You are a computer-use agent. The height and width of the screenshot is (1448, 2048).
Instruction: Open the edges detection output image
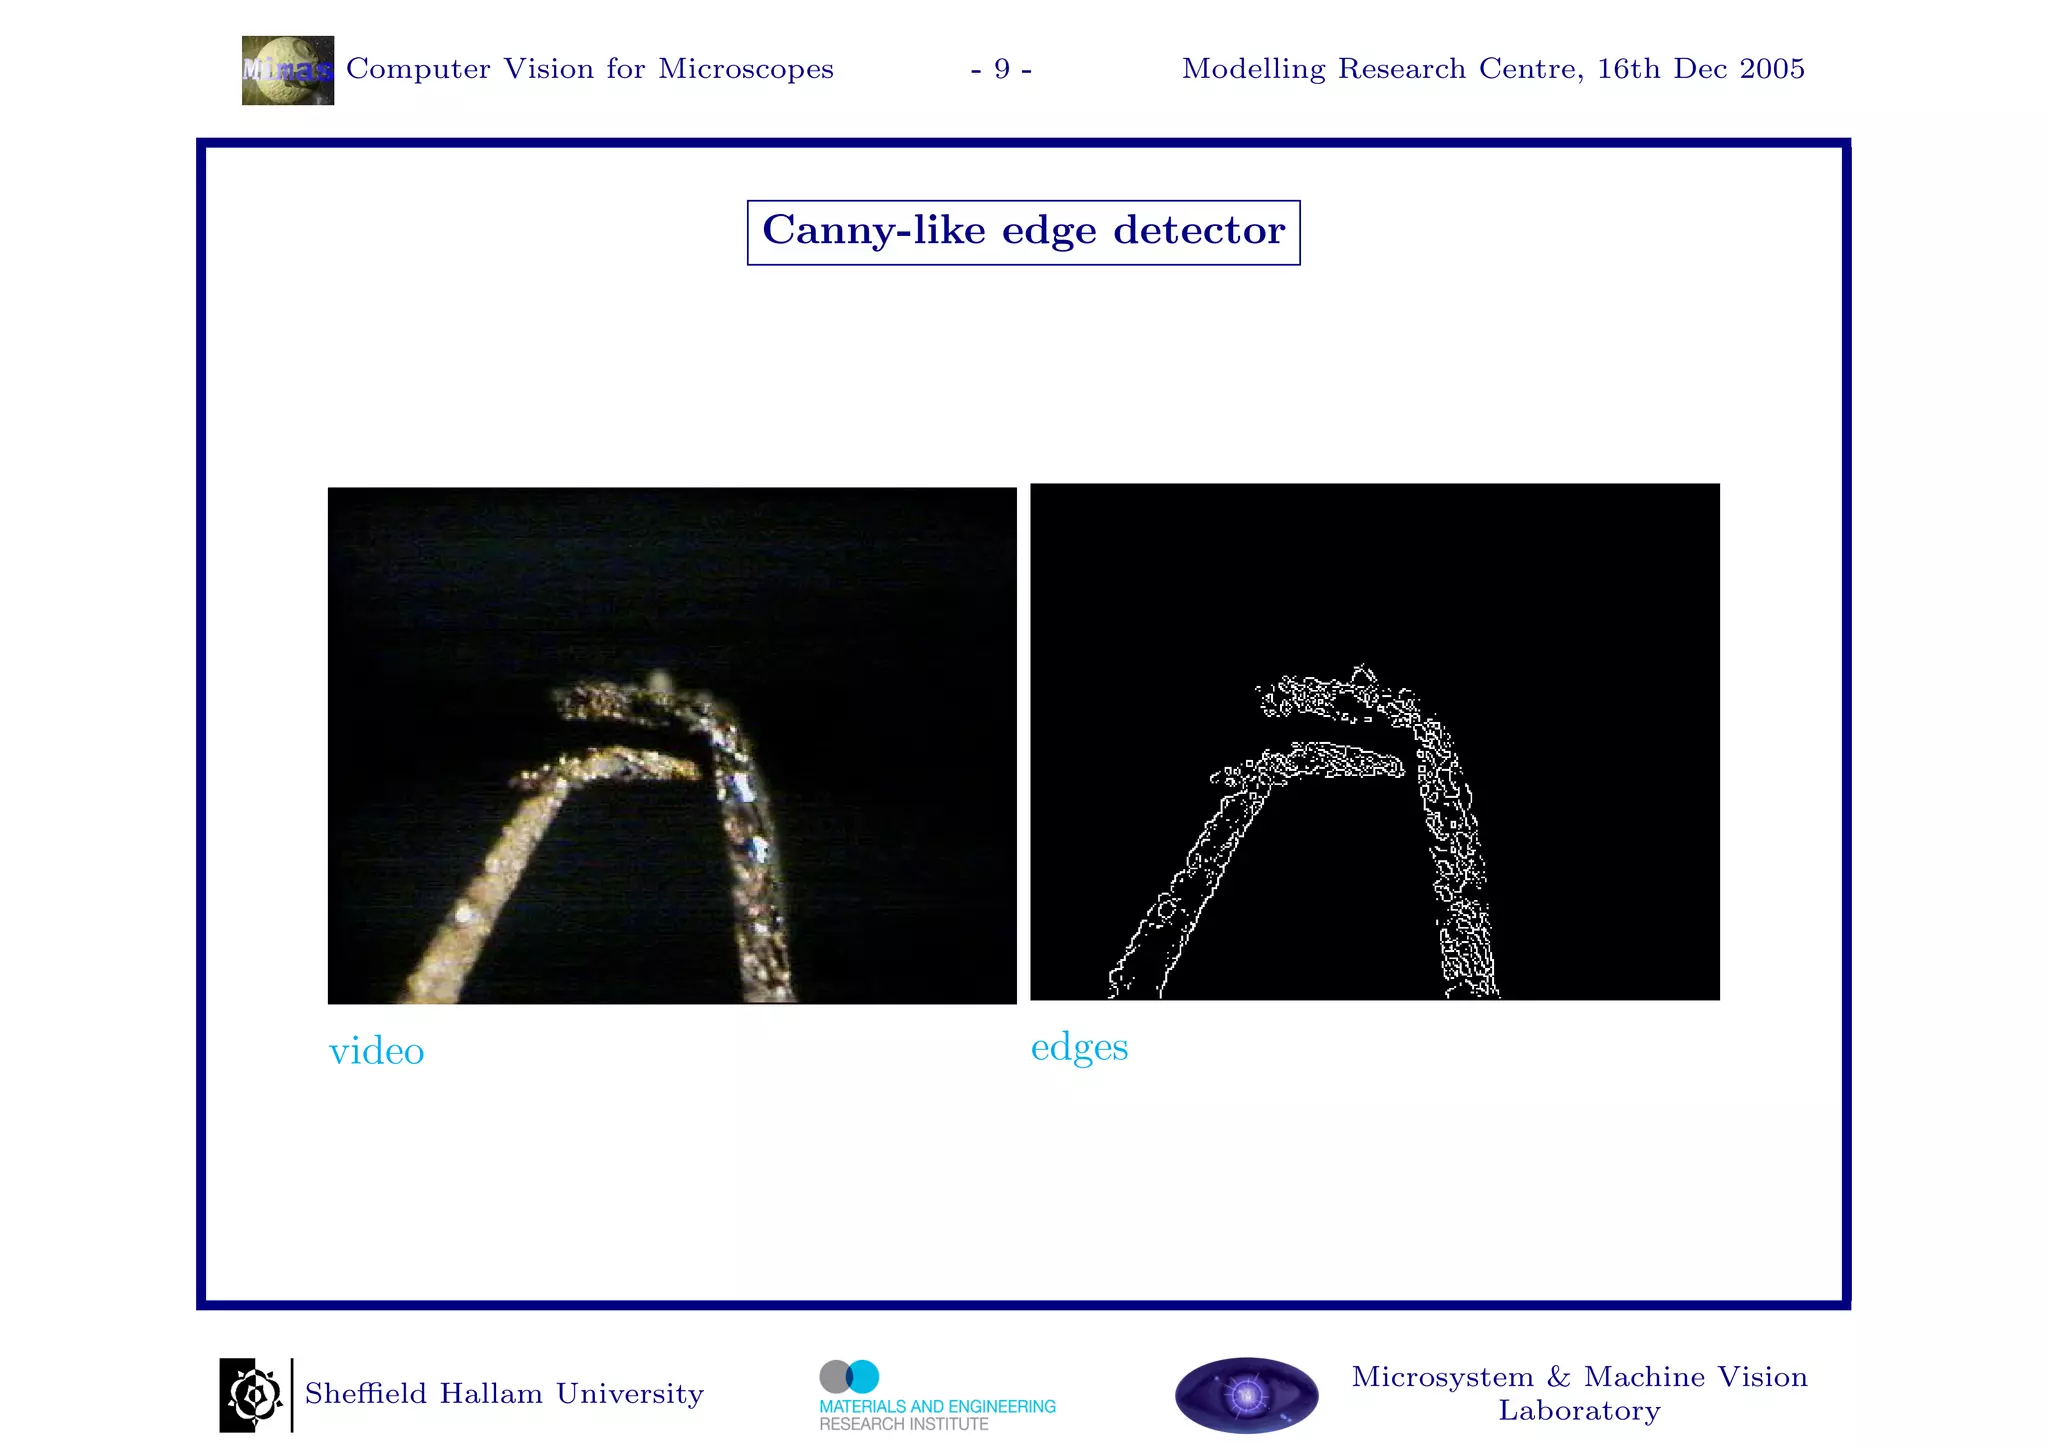click(1375, 741)
